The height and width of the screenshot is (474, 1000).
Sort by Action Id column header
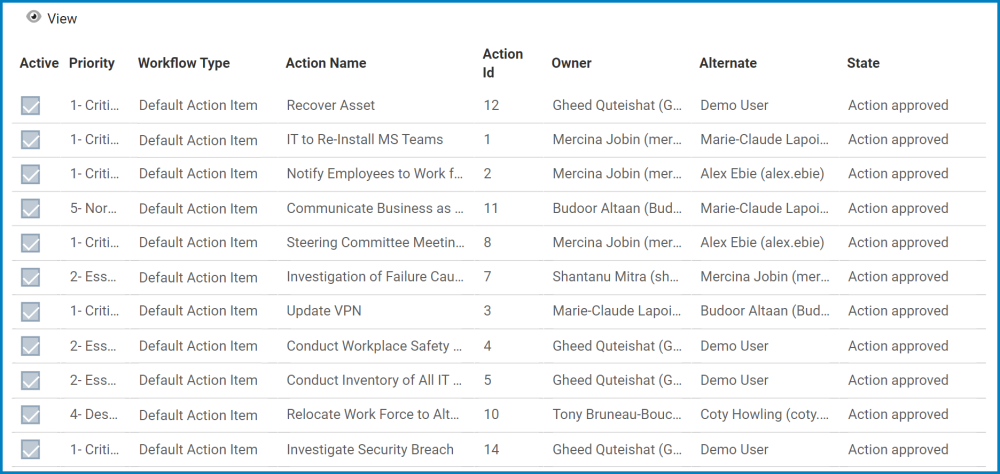pyautogui.click(x=502, y=63)
